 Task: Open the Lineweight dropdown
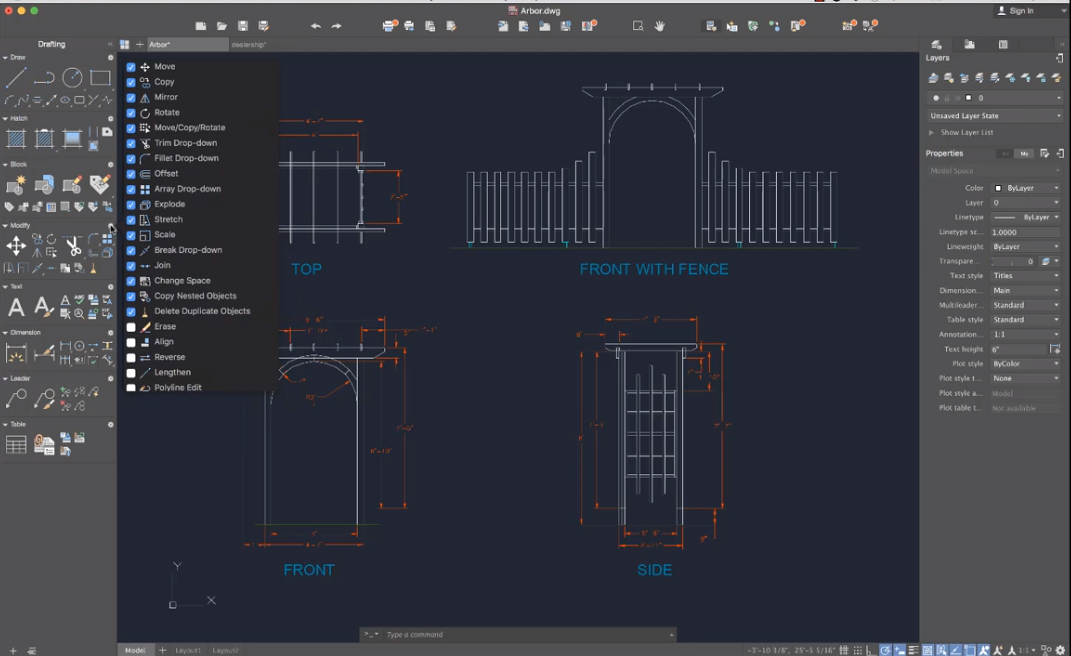1027,247
